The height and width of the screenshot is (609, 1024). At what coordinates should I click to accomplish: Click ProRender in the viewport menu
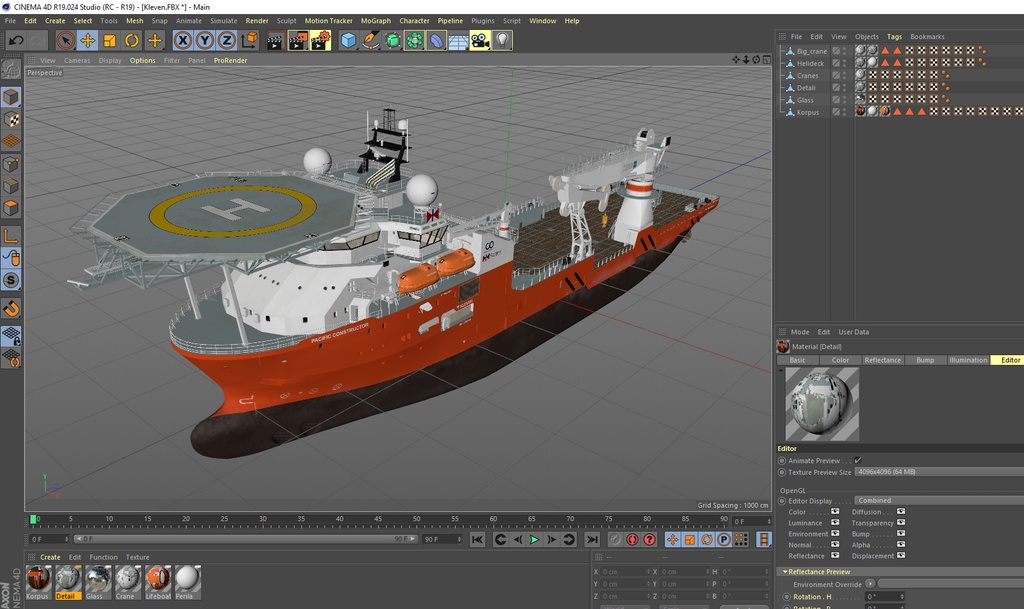pyautogui.click(x=230, y=60)
